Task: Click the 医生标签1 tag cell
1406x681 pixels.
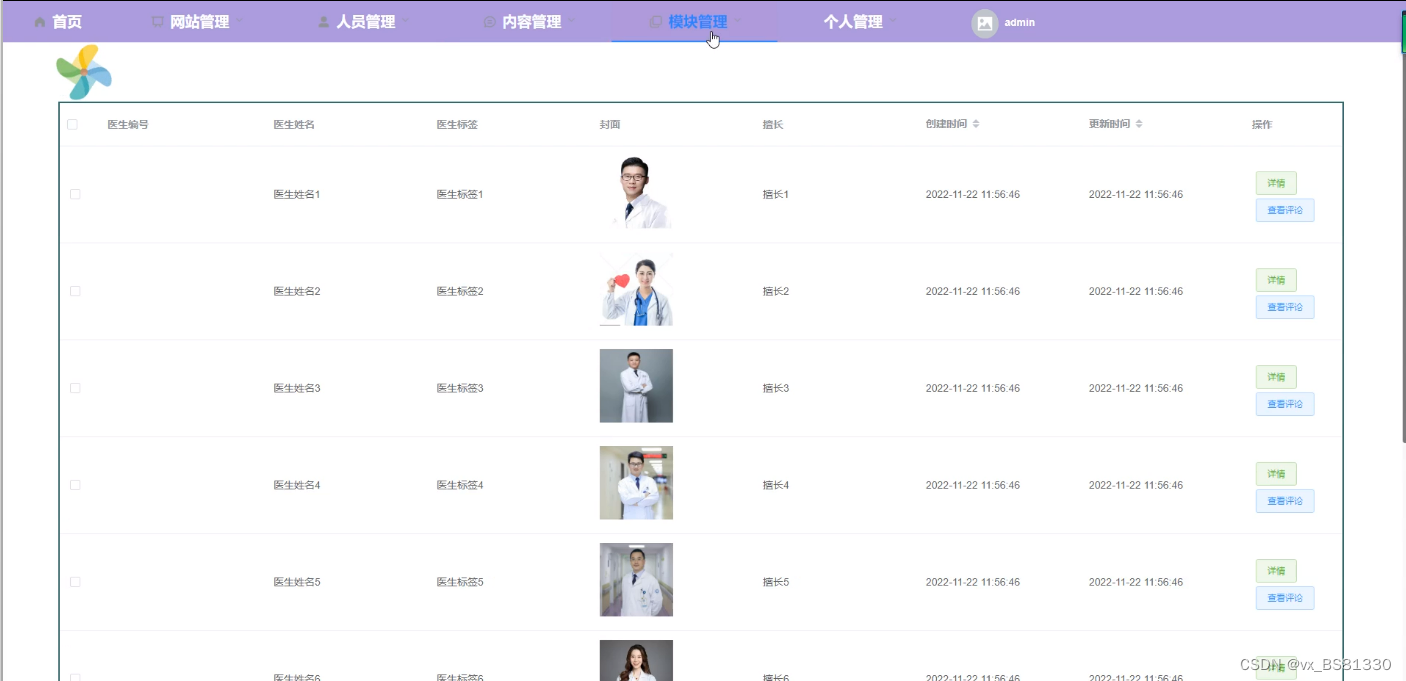Action: 460,194
